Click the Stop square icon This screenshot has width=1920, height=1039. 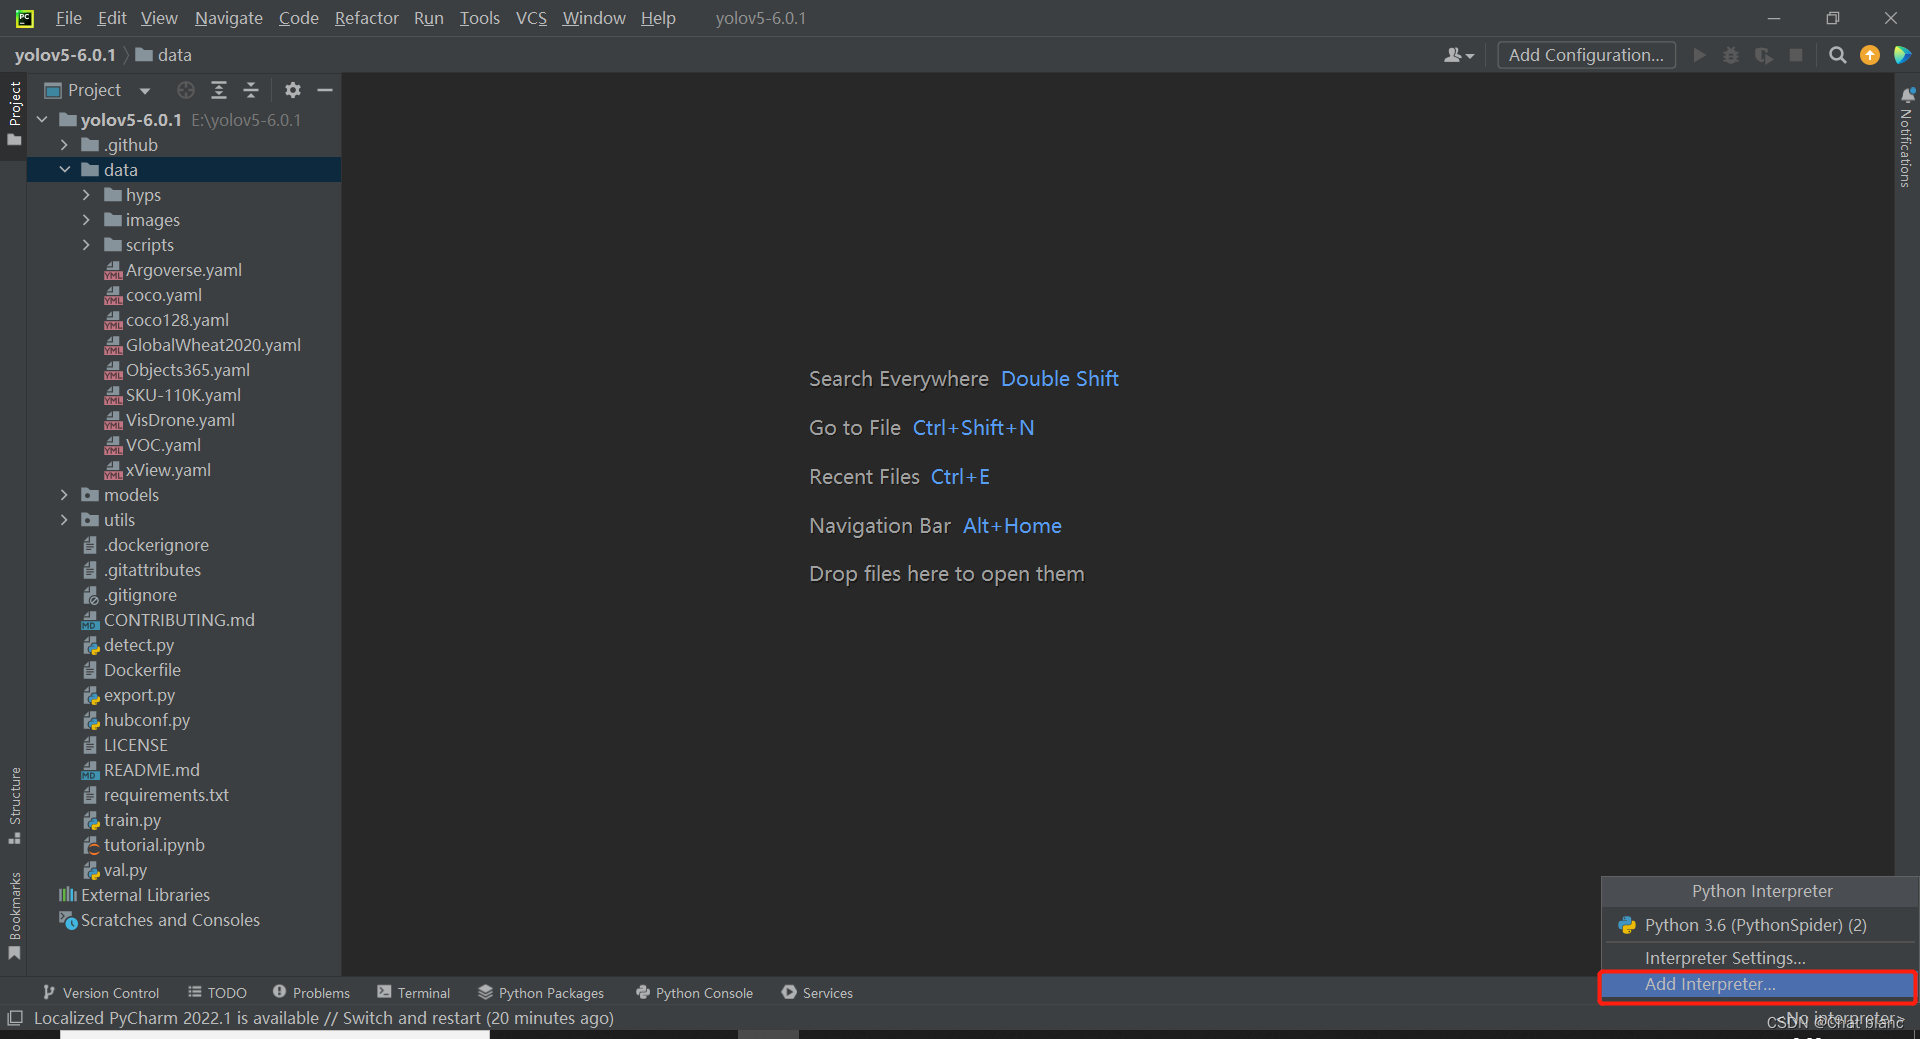pyautogui.click(x=1796, y=55)
